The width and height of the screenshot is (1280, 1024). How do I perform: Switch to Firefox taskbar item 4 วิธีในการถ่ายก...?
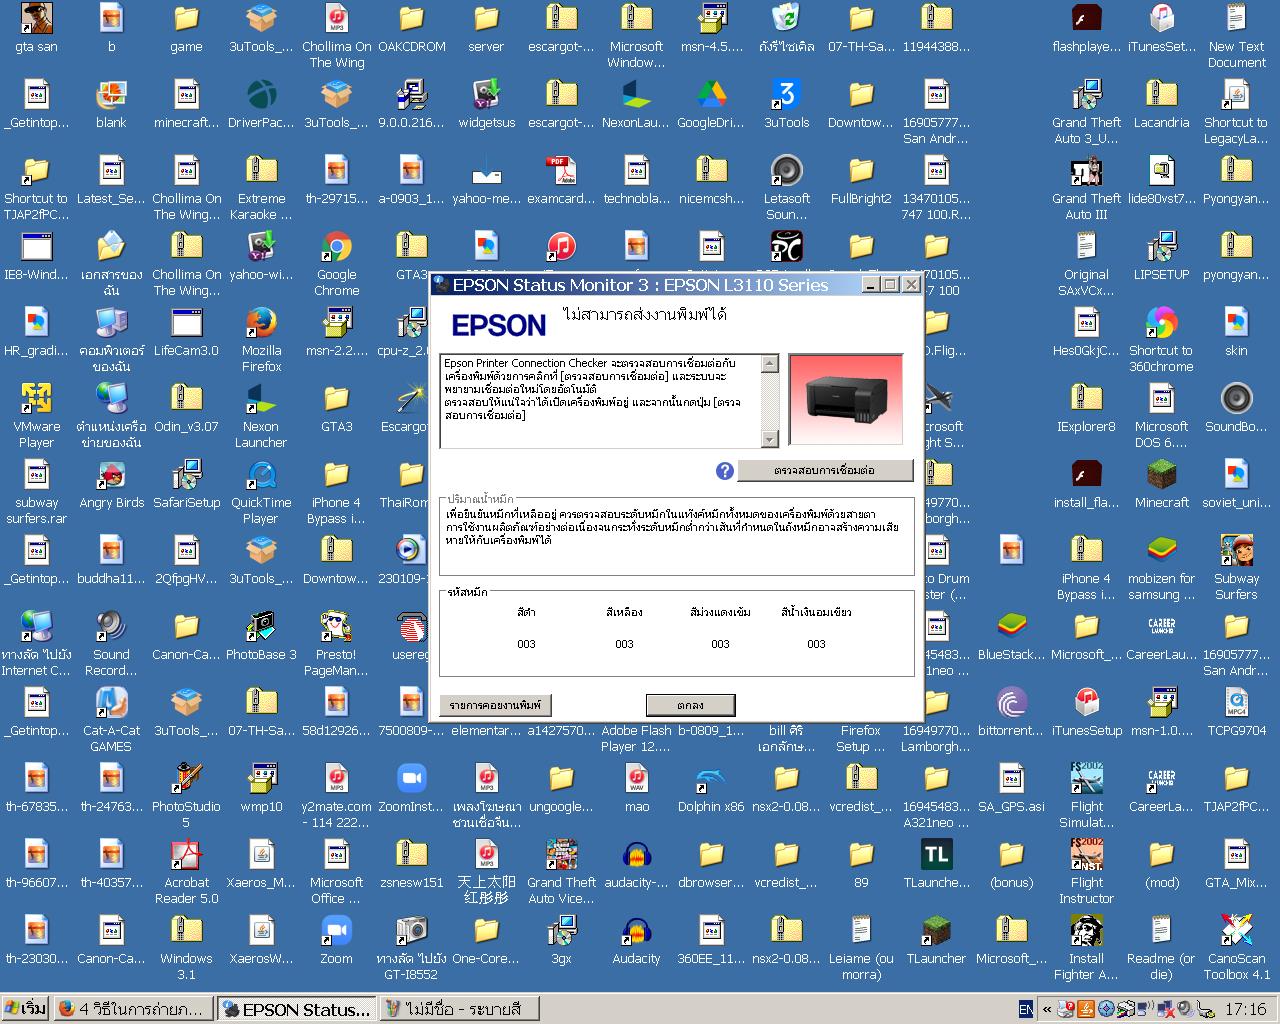[134, 1009]
